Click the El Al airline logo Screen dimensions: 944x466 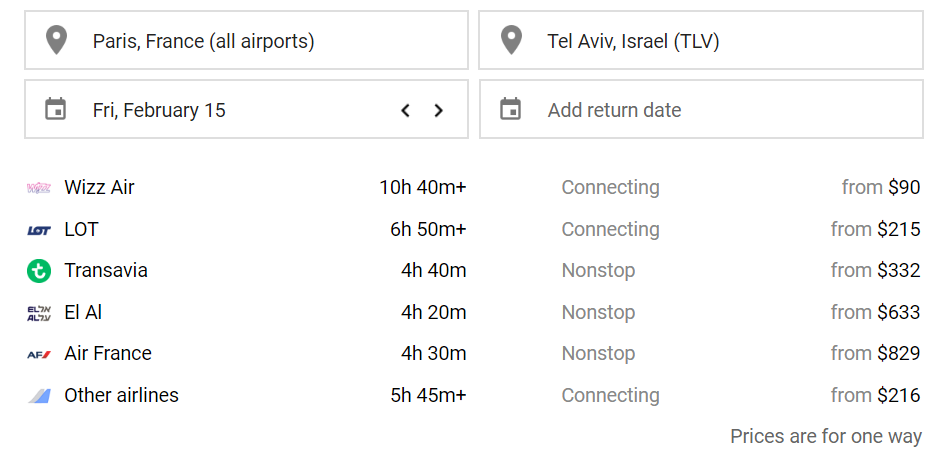pyautogui.click(x=39, y=313)
